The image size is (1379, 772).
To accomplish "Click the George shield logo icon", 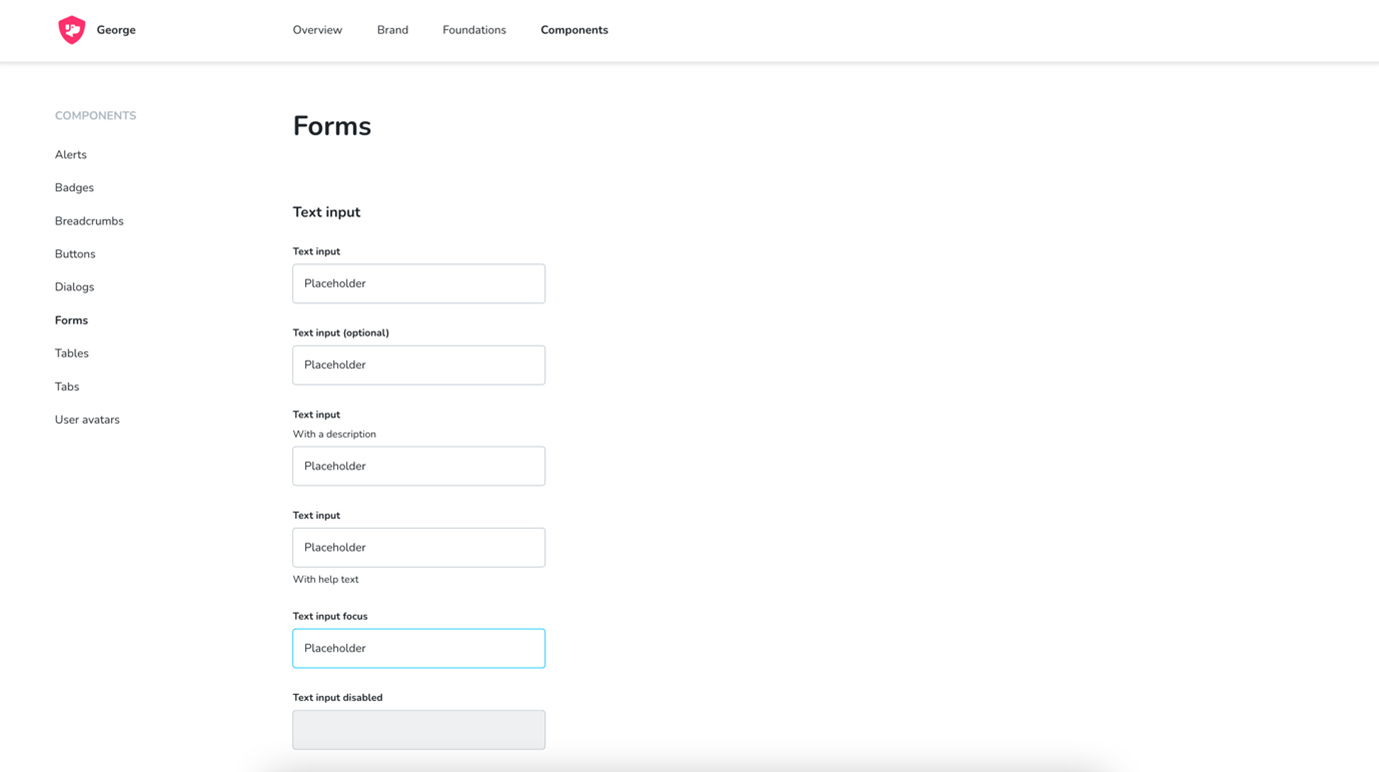I will click(72, 30).
